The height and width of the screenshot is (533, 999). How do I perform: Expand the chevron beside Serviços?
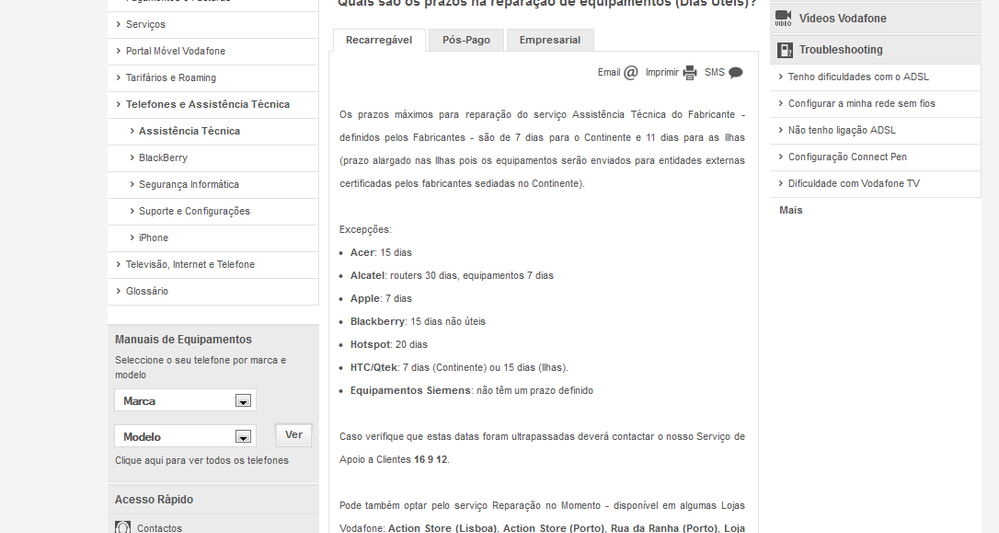click(119, 24)
